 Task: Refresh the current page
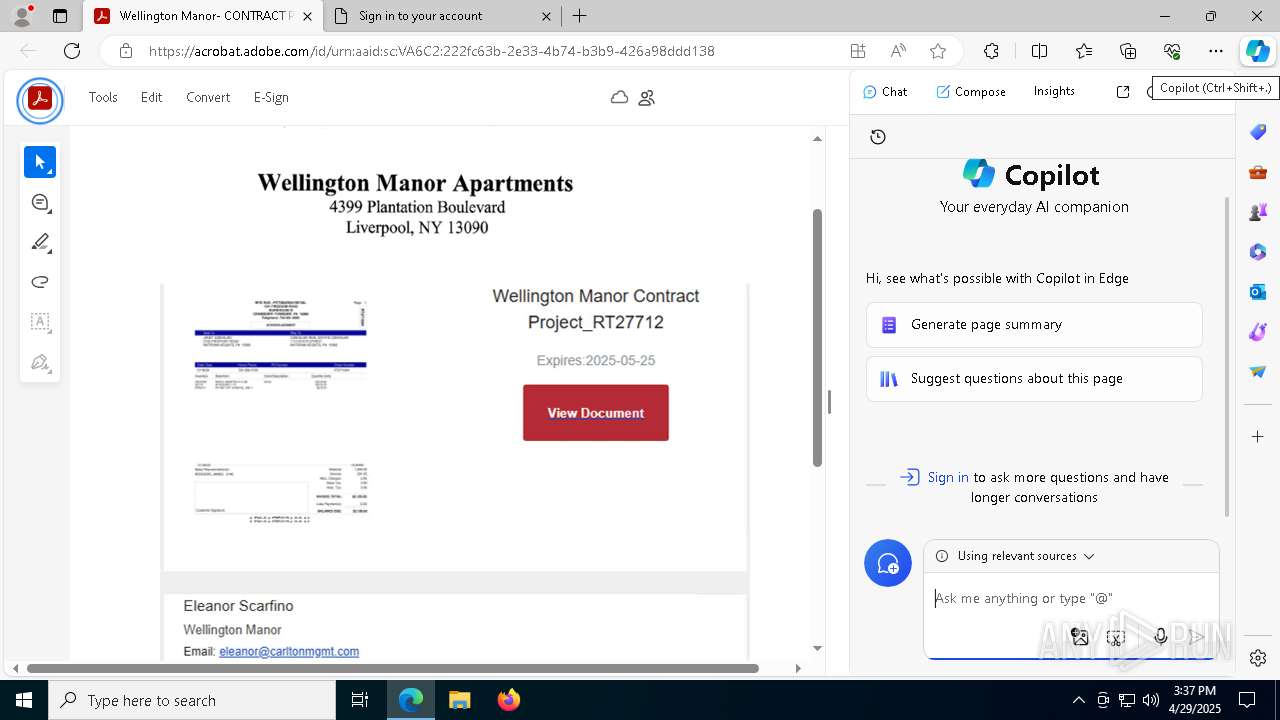[72, 51]
